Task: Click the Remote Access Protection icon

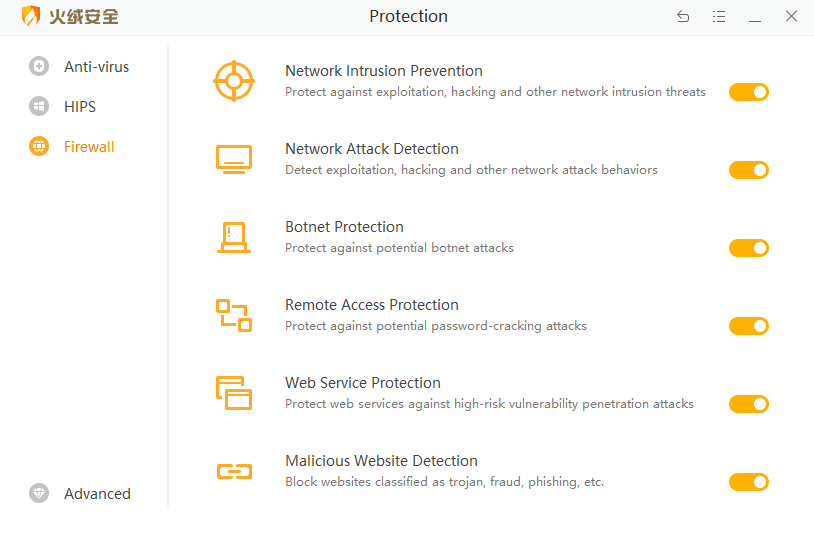Action: pyautogui.click(x=234, y=315)
